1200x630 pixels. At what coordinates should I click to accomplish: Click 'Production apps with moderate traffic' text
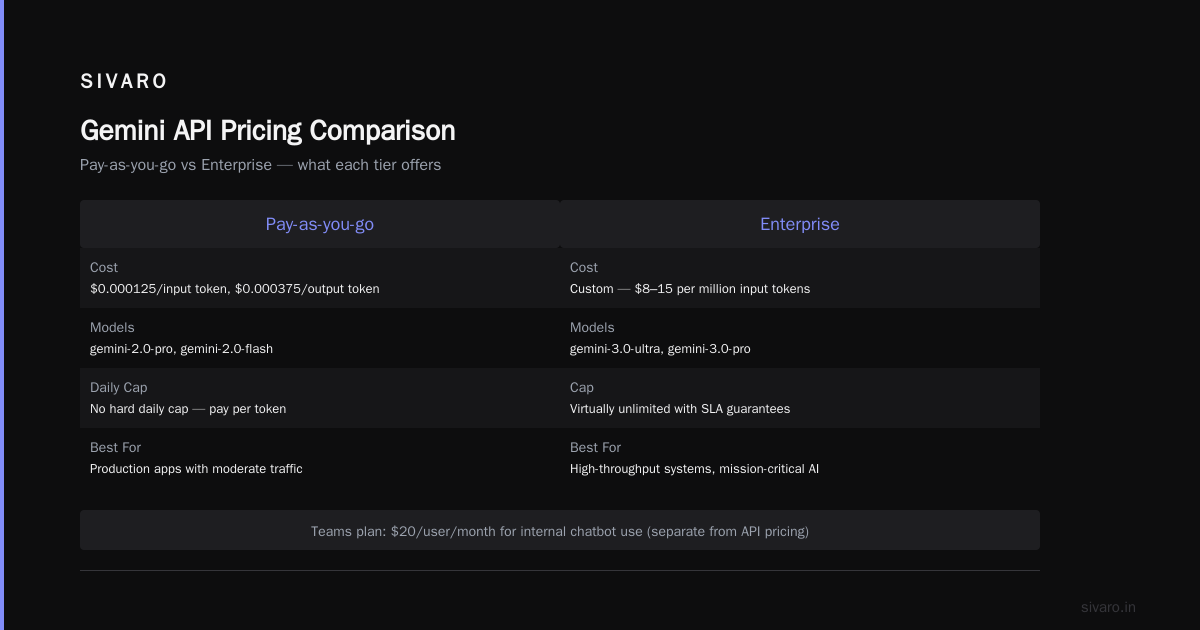pyautogui.click(x=196, y=469)
